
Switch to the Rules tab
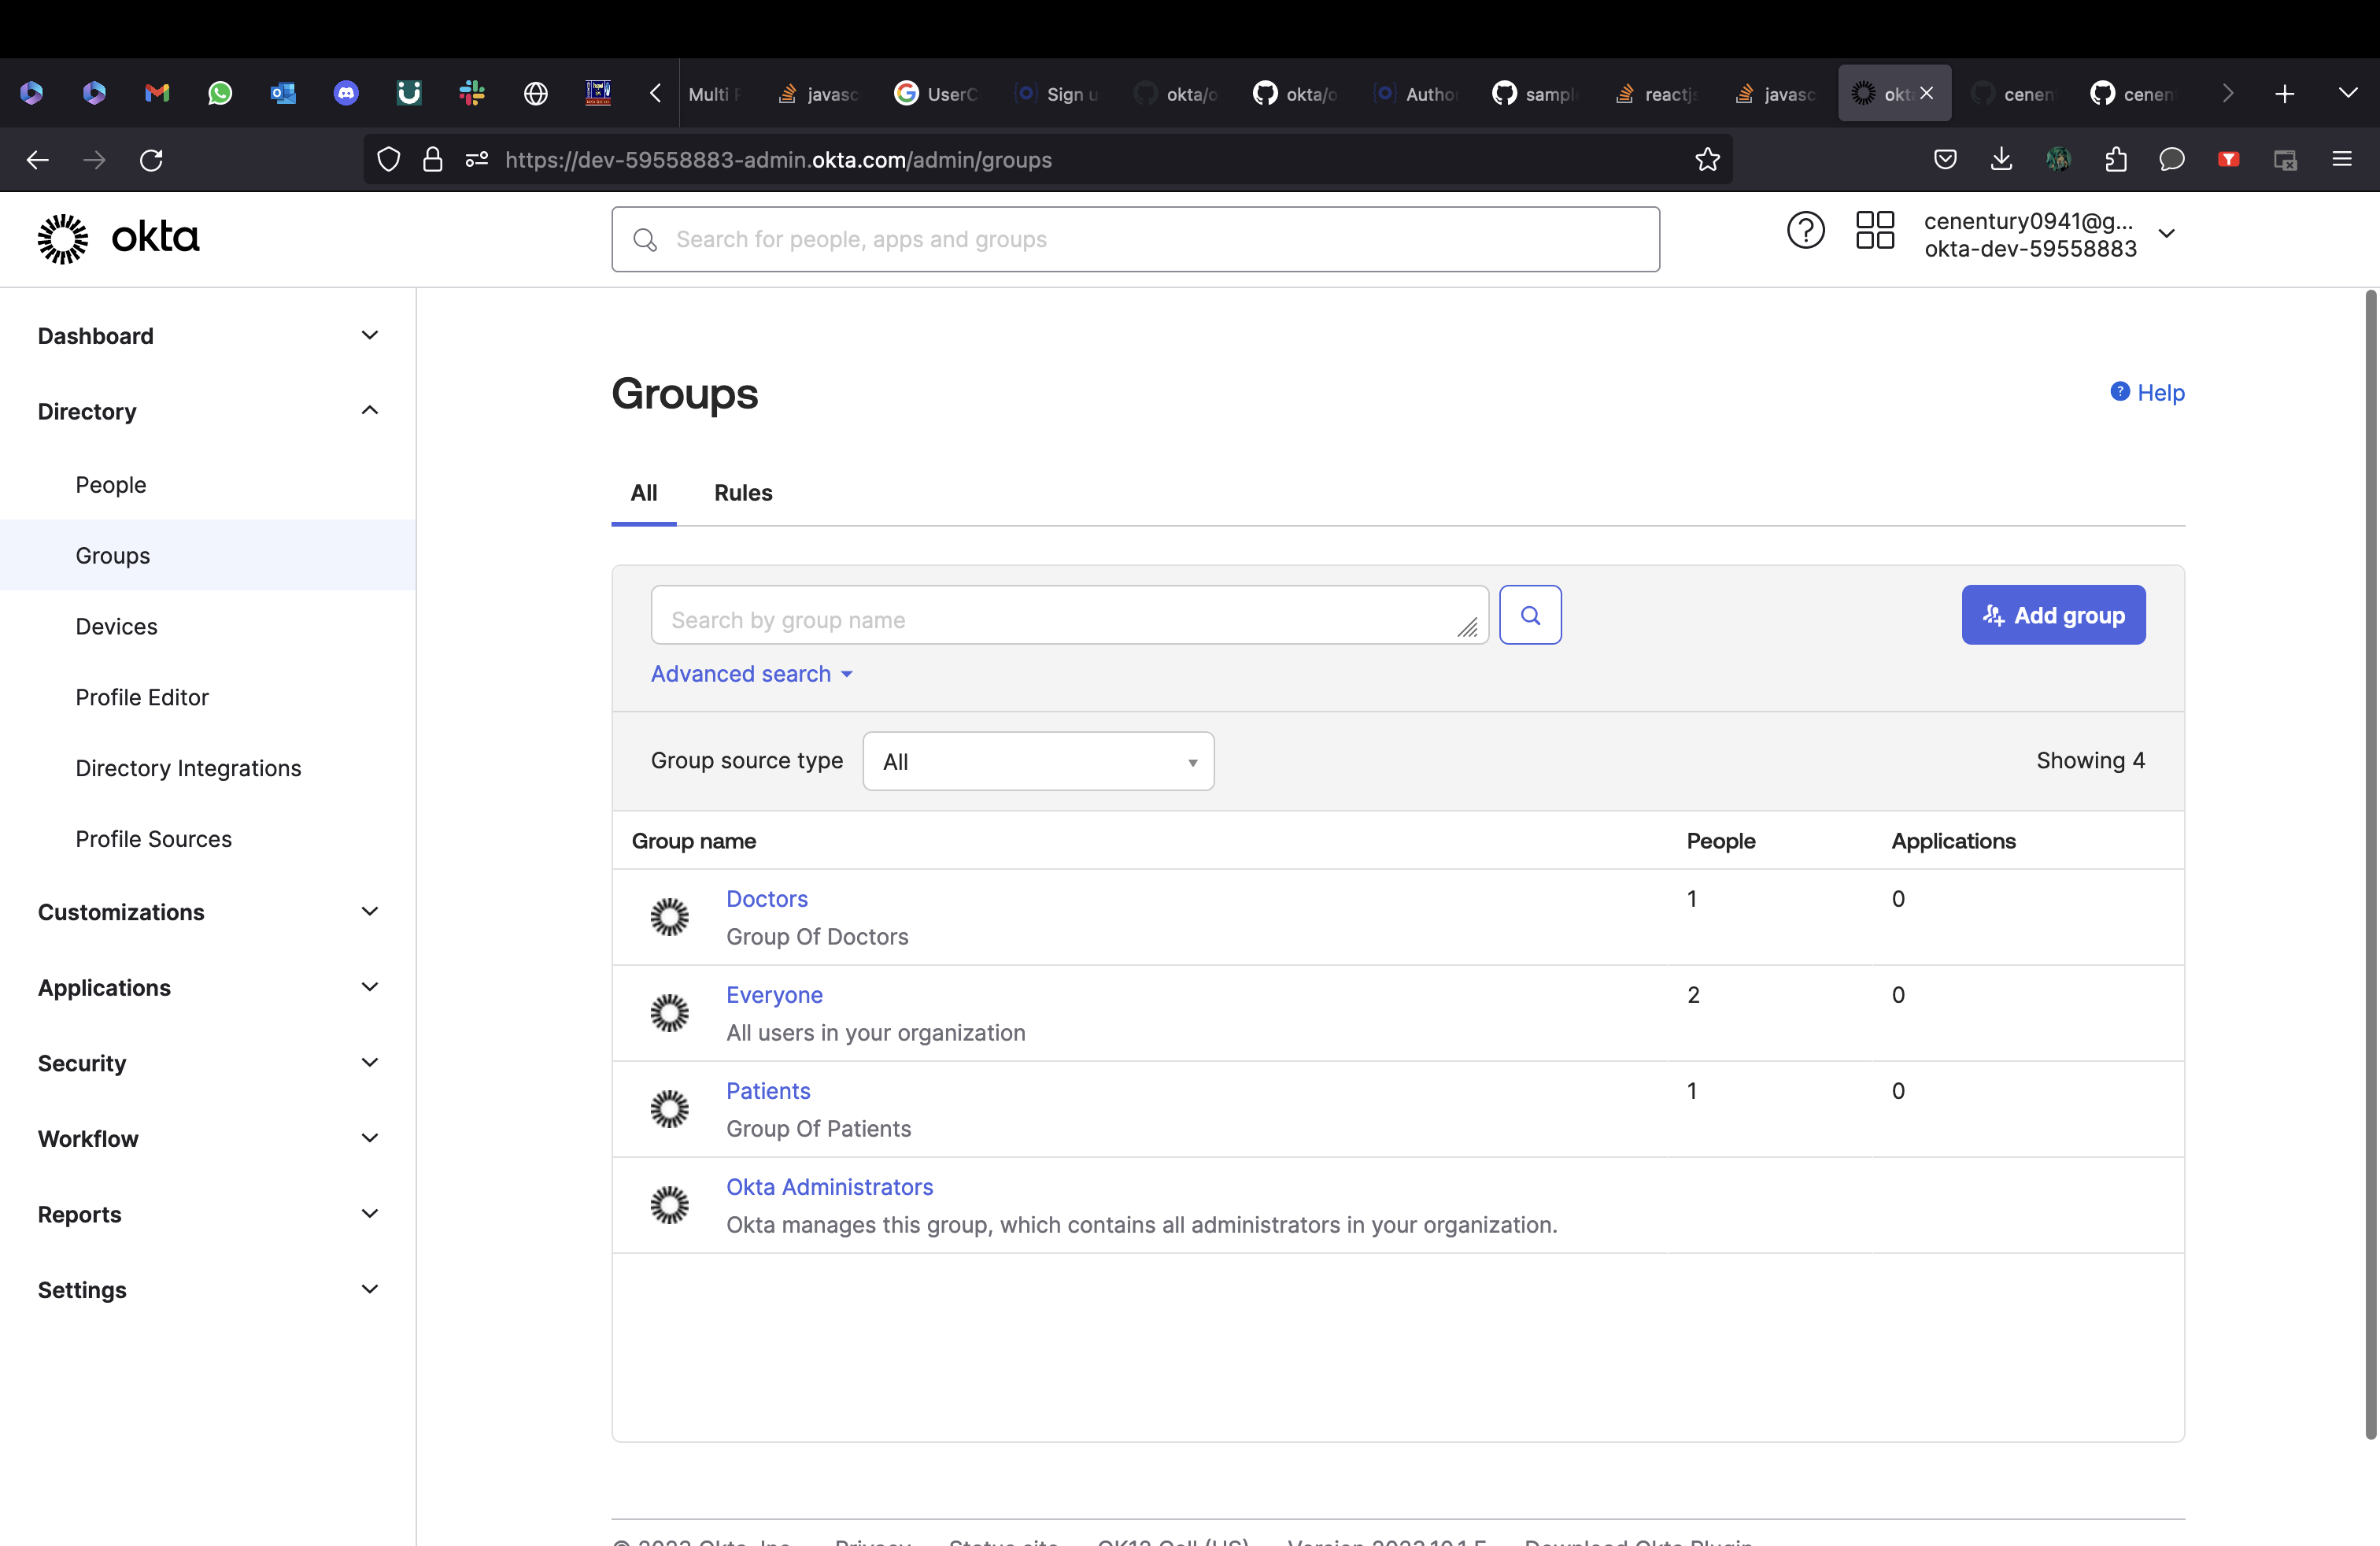pos(742,493)
